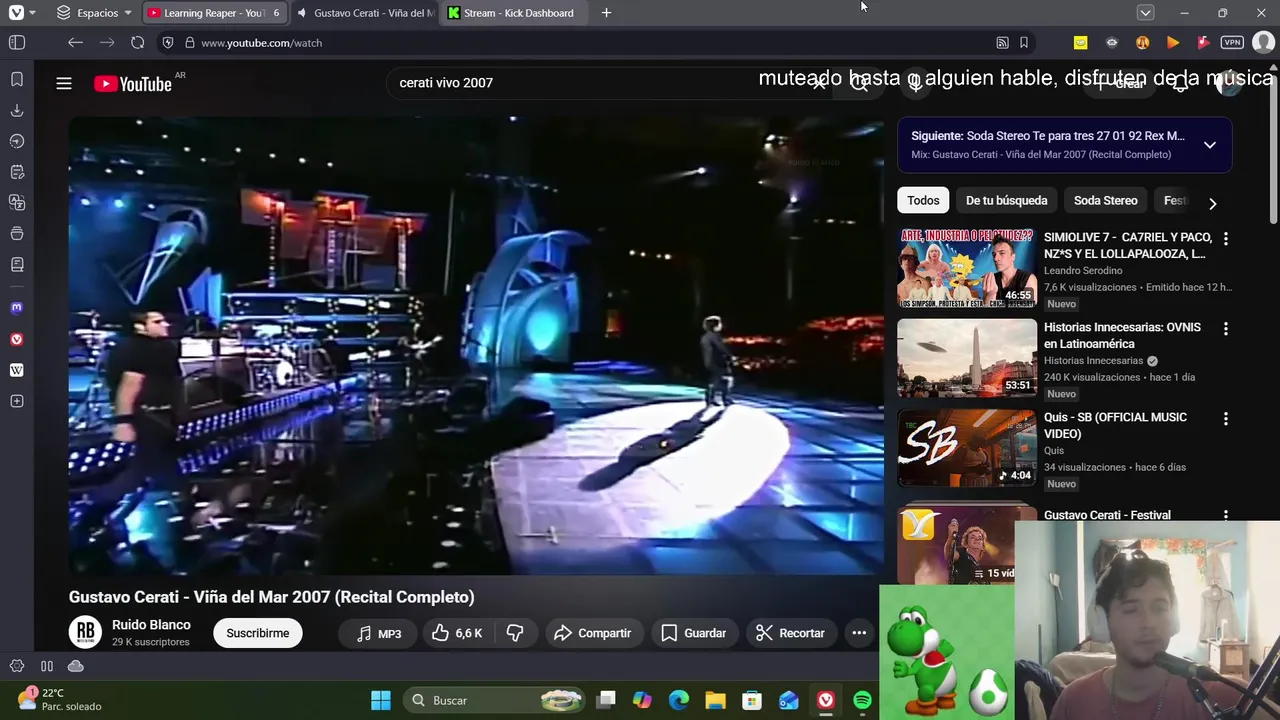Open YouTube guide hamburger menu
This screenshot has width=1280, height=720.
(x=64, y=83)
